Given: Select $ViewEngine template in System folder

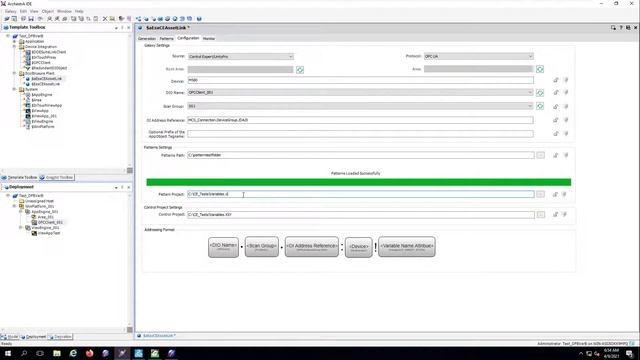Looking at the screenshot, I should click(42, 121).
